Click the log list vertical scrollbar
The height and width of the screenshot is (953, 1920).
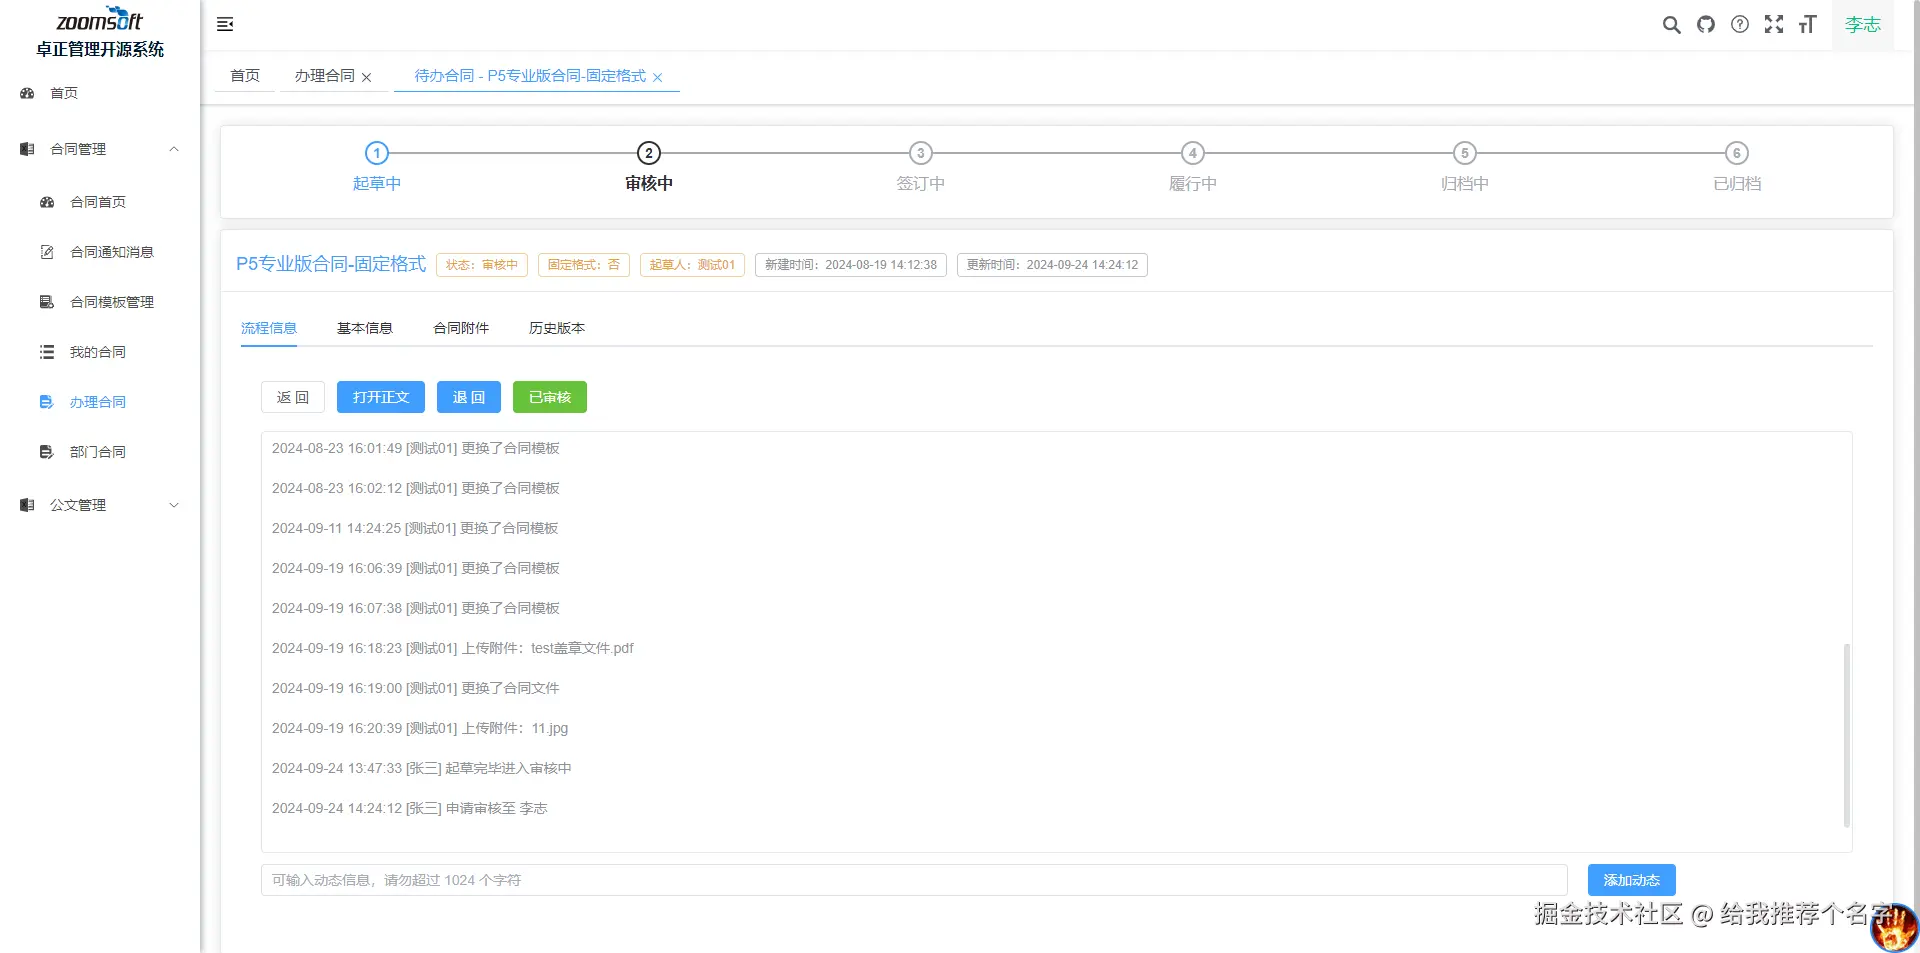(1846, 735)
